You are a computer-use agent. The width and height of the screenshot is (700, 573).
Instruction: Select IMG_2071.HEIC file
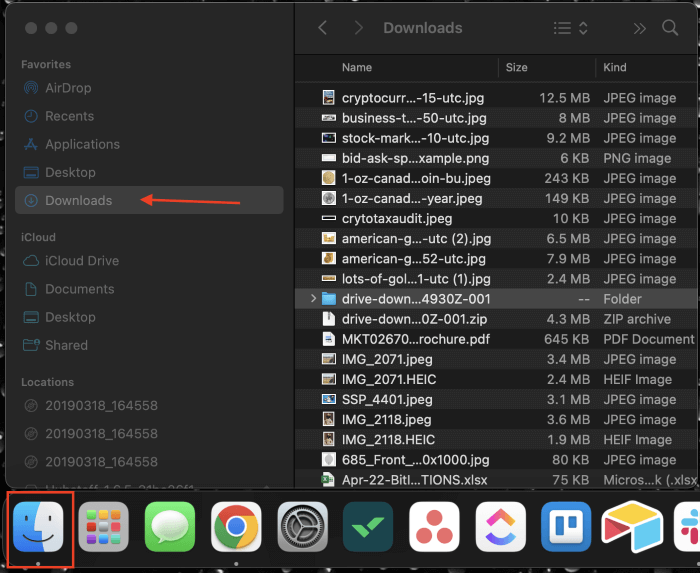tap(496, 379)
